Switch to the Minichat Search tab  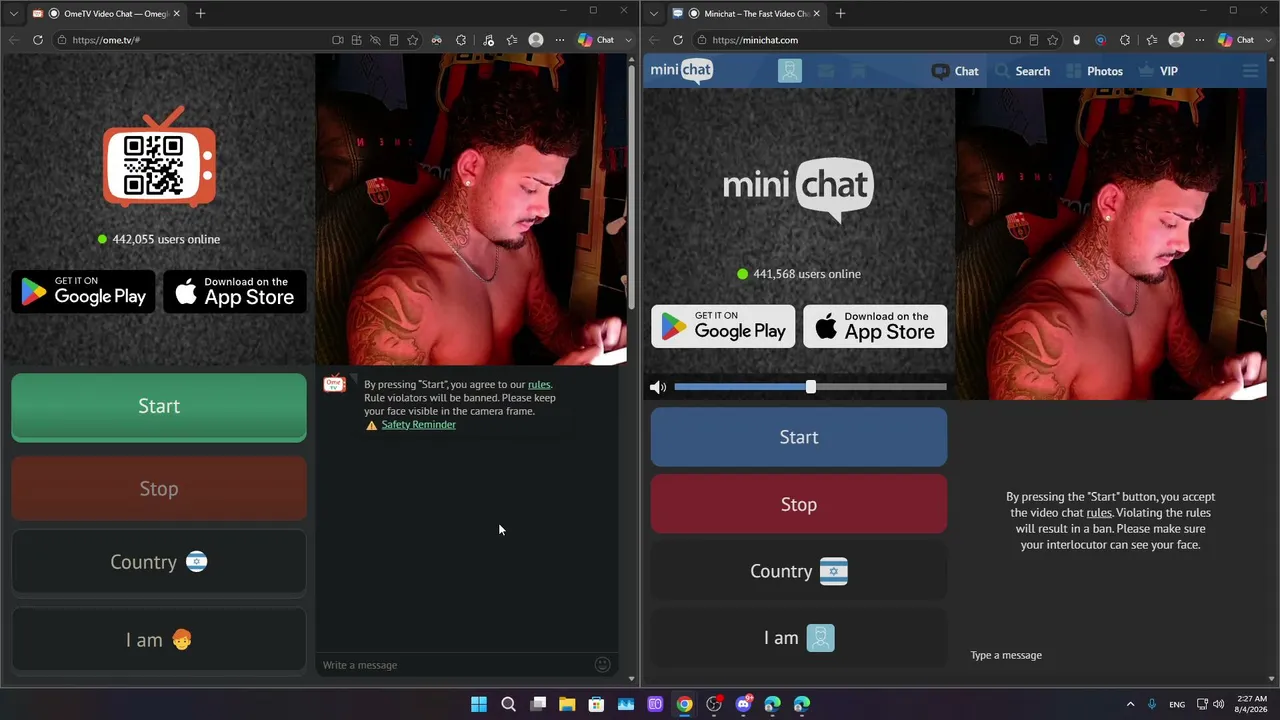1023,71
